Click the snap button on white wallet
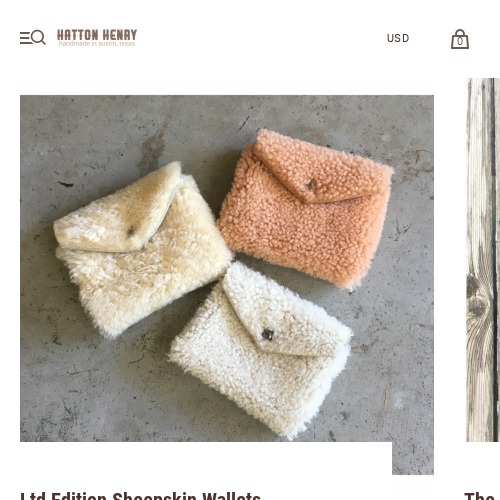 [x=268, y=334]
